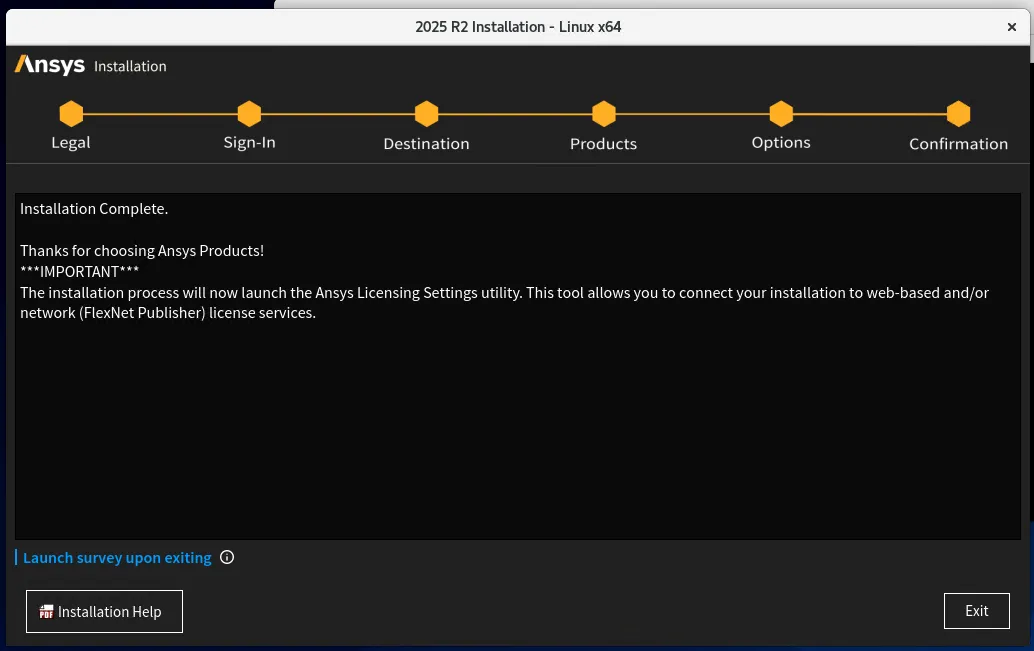Image resolution: width=1034 pixels, height=651 pixels.
Task: Toggle Launch survey upon exiting
Action: click(x=117, y=558)
